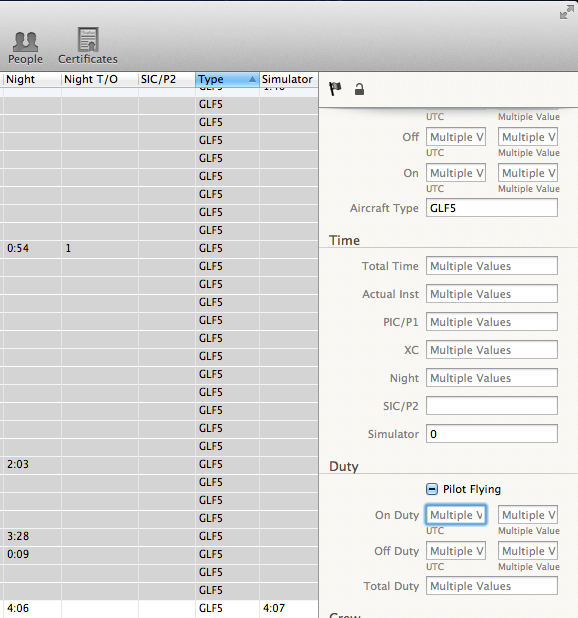Toggle the padlock lock icon
Viewport: 578px width, 618px height.
click(x=359, y=89)
